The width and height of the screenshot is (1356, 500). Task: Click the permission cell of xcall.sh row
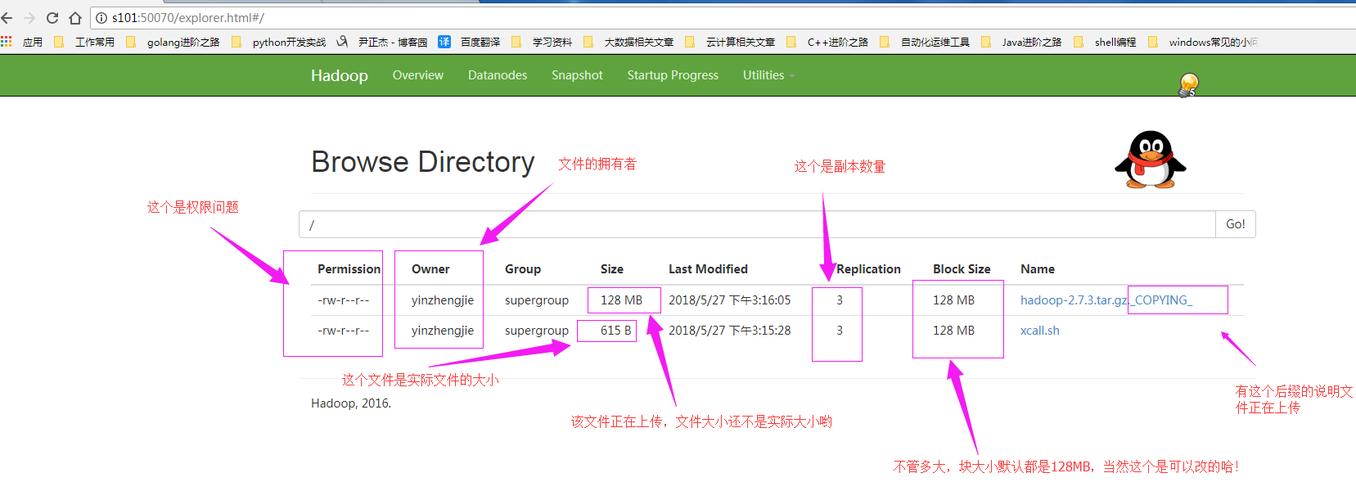coord(344,330)
